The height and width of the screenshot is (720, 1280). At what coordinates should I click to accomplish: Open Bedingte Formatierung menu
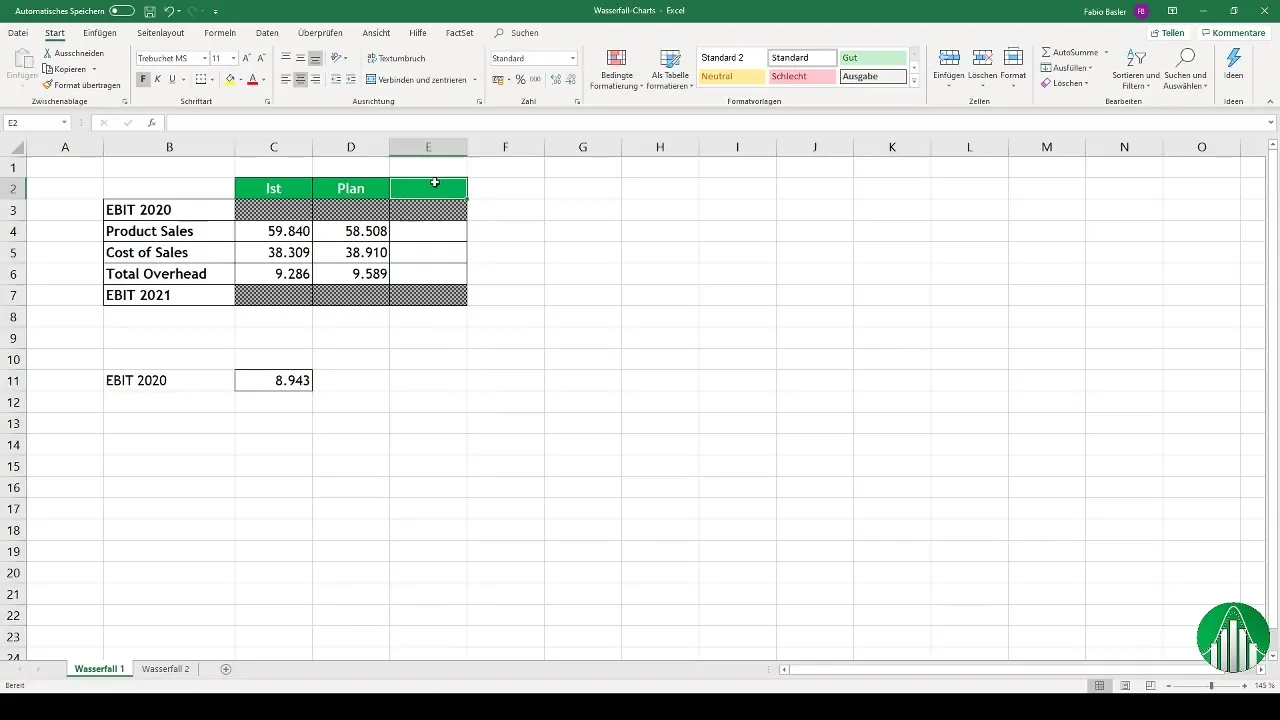point(617,69)
